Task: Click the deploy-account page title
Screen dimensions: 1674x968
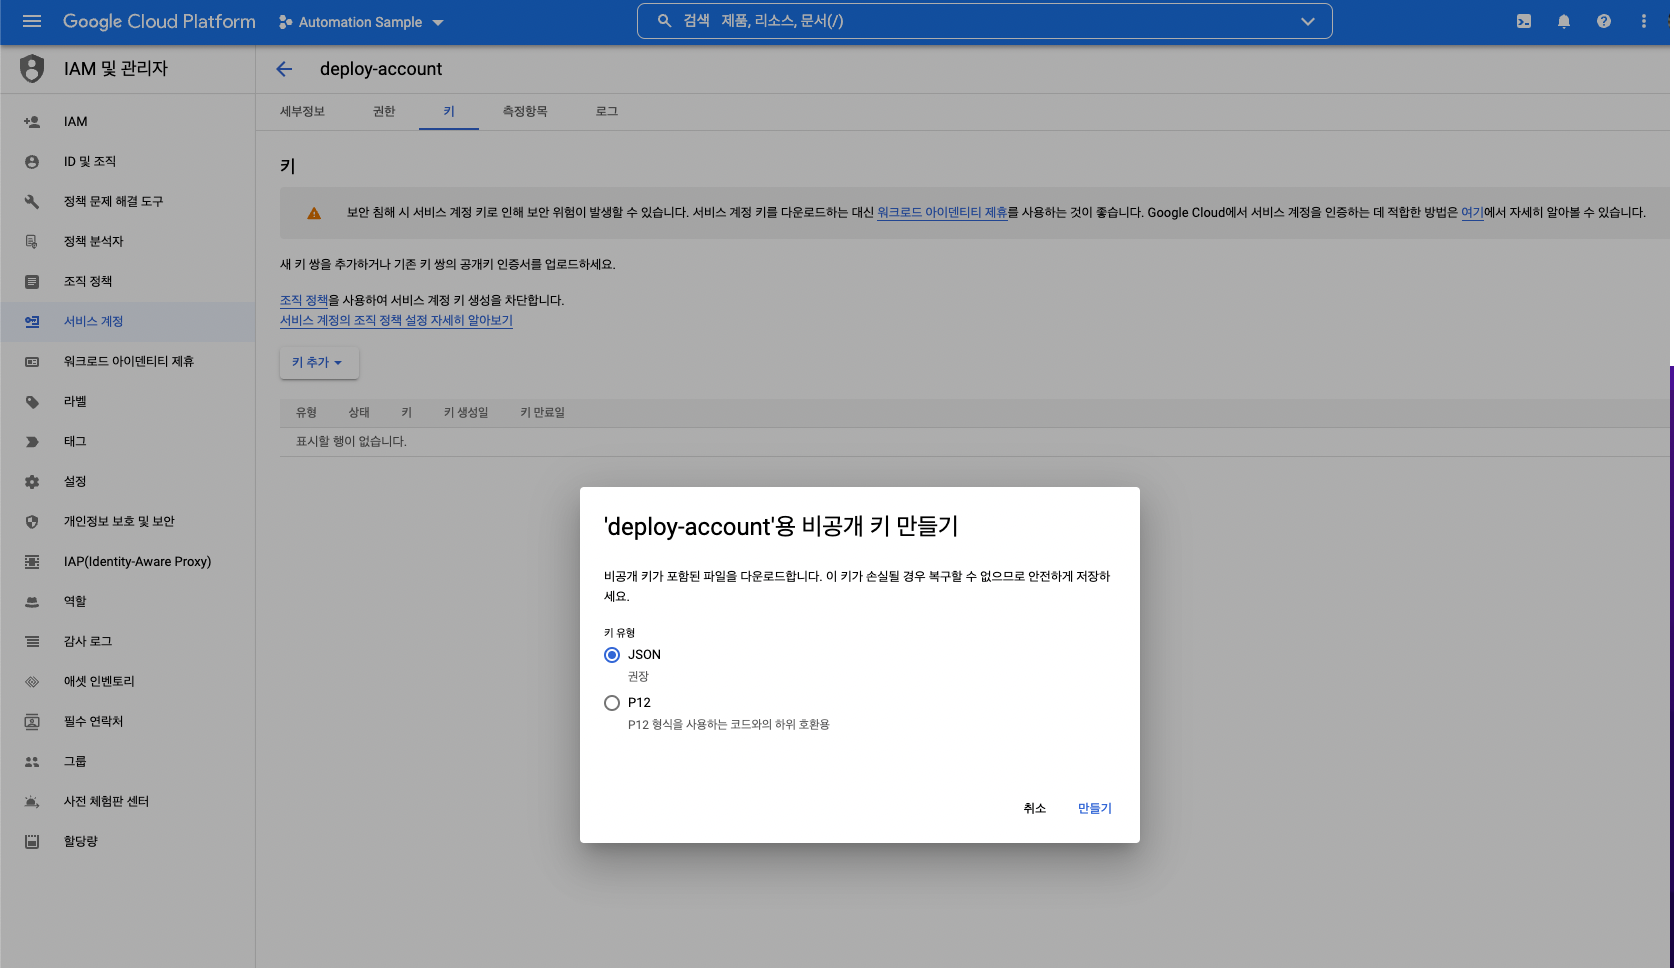Action: 381,69
